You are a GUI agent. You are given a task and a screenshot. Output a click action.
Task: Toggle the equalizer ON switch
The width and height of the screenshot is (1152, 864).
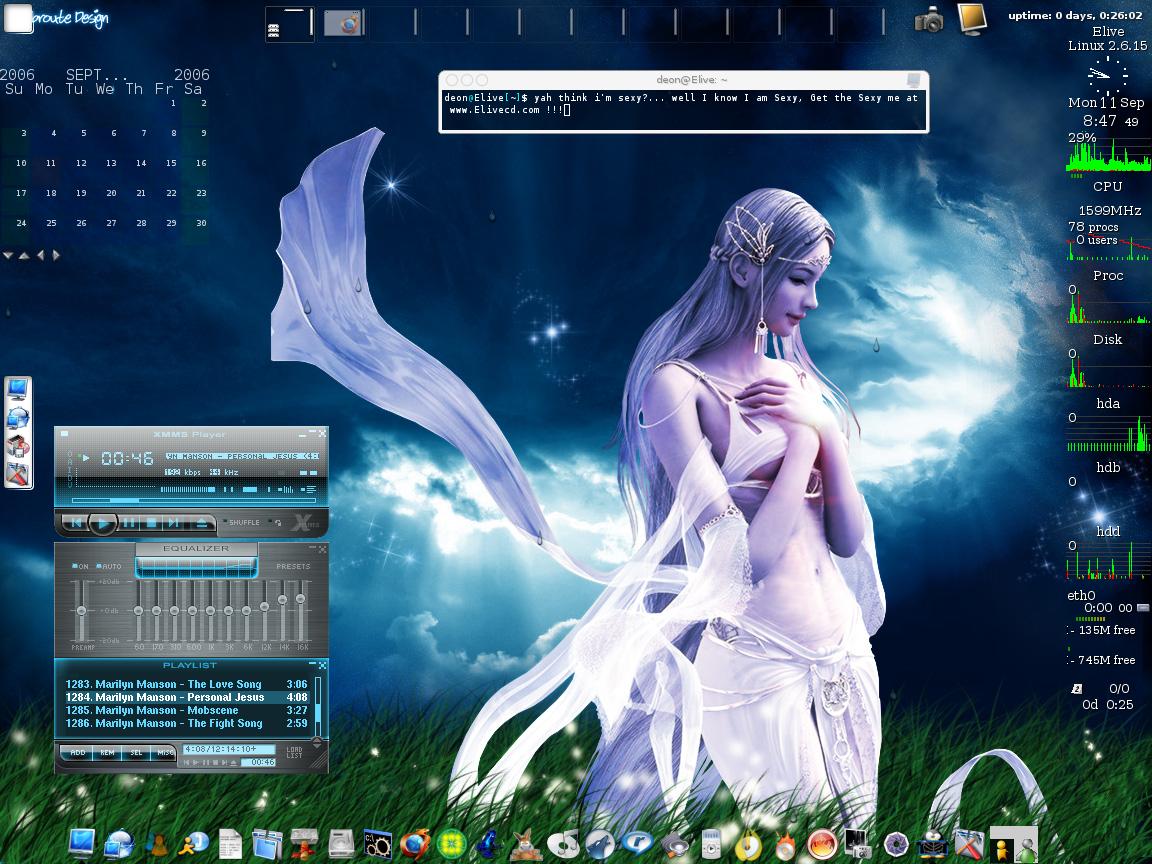pos(81,566)
